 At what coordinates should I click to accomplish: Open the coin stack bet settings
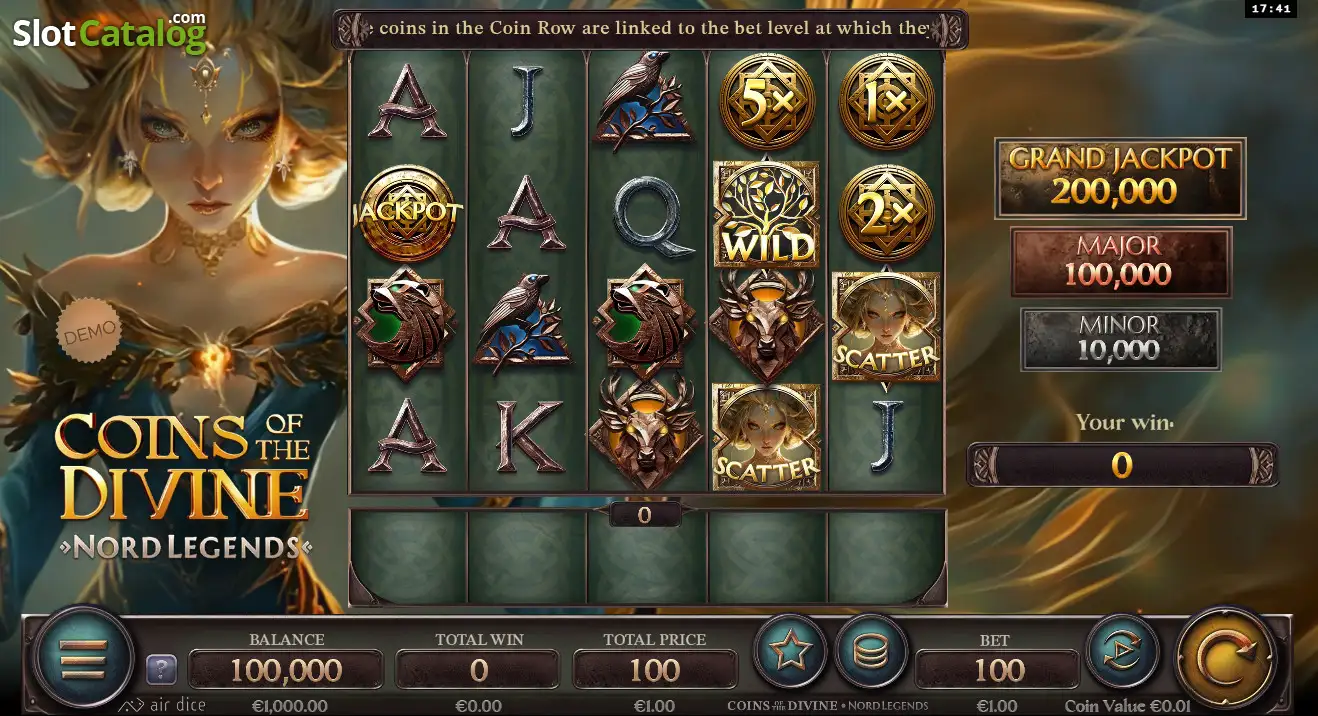click(x=871, y=652)
